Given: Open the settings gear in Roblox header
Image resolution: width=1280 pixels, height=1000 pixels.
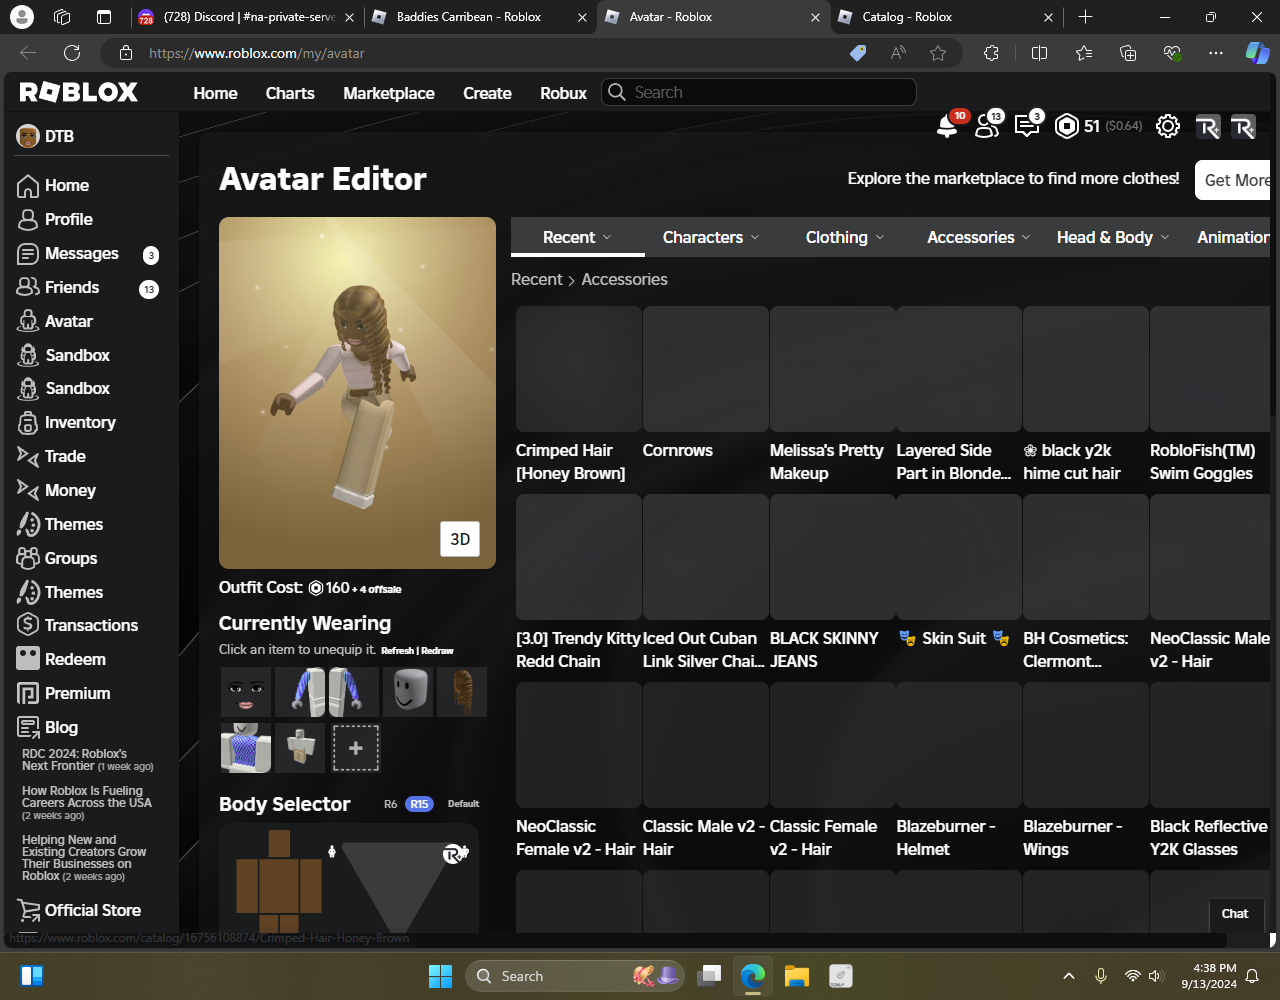Looking at the screenshot, I should 1167,126.
